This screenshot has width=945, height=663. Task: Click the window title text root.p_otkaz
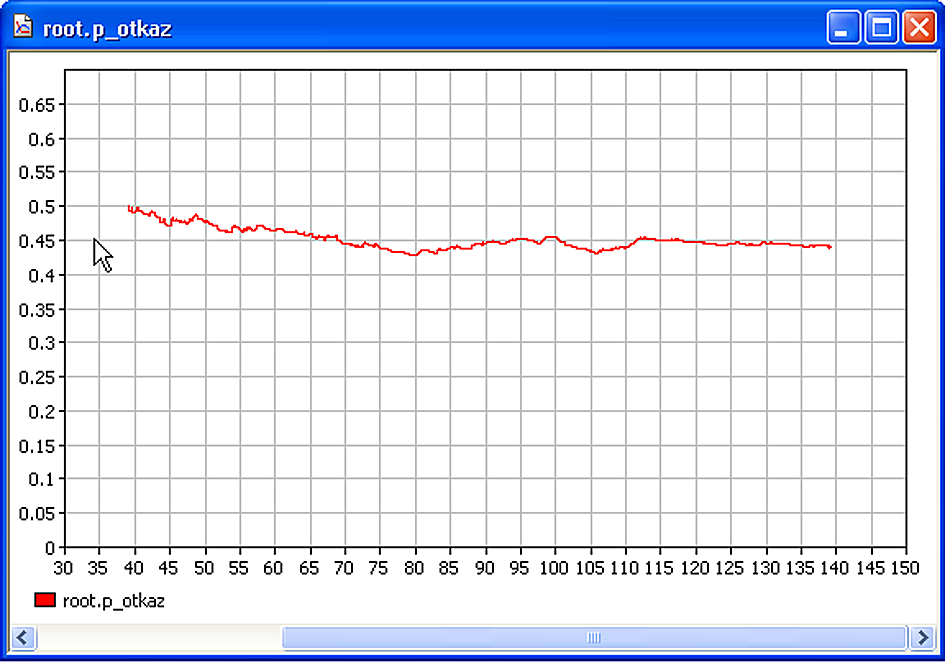[x=107, y=29]
